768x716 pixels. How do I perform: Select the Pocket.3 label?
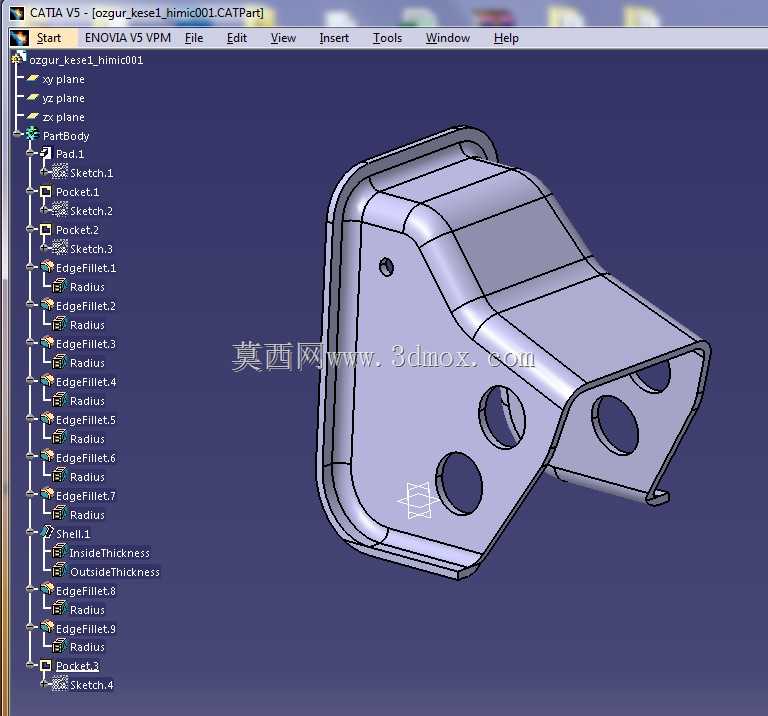point(77,666)
